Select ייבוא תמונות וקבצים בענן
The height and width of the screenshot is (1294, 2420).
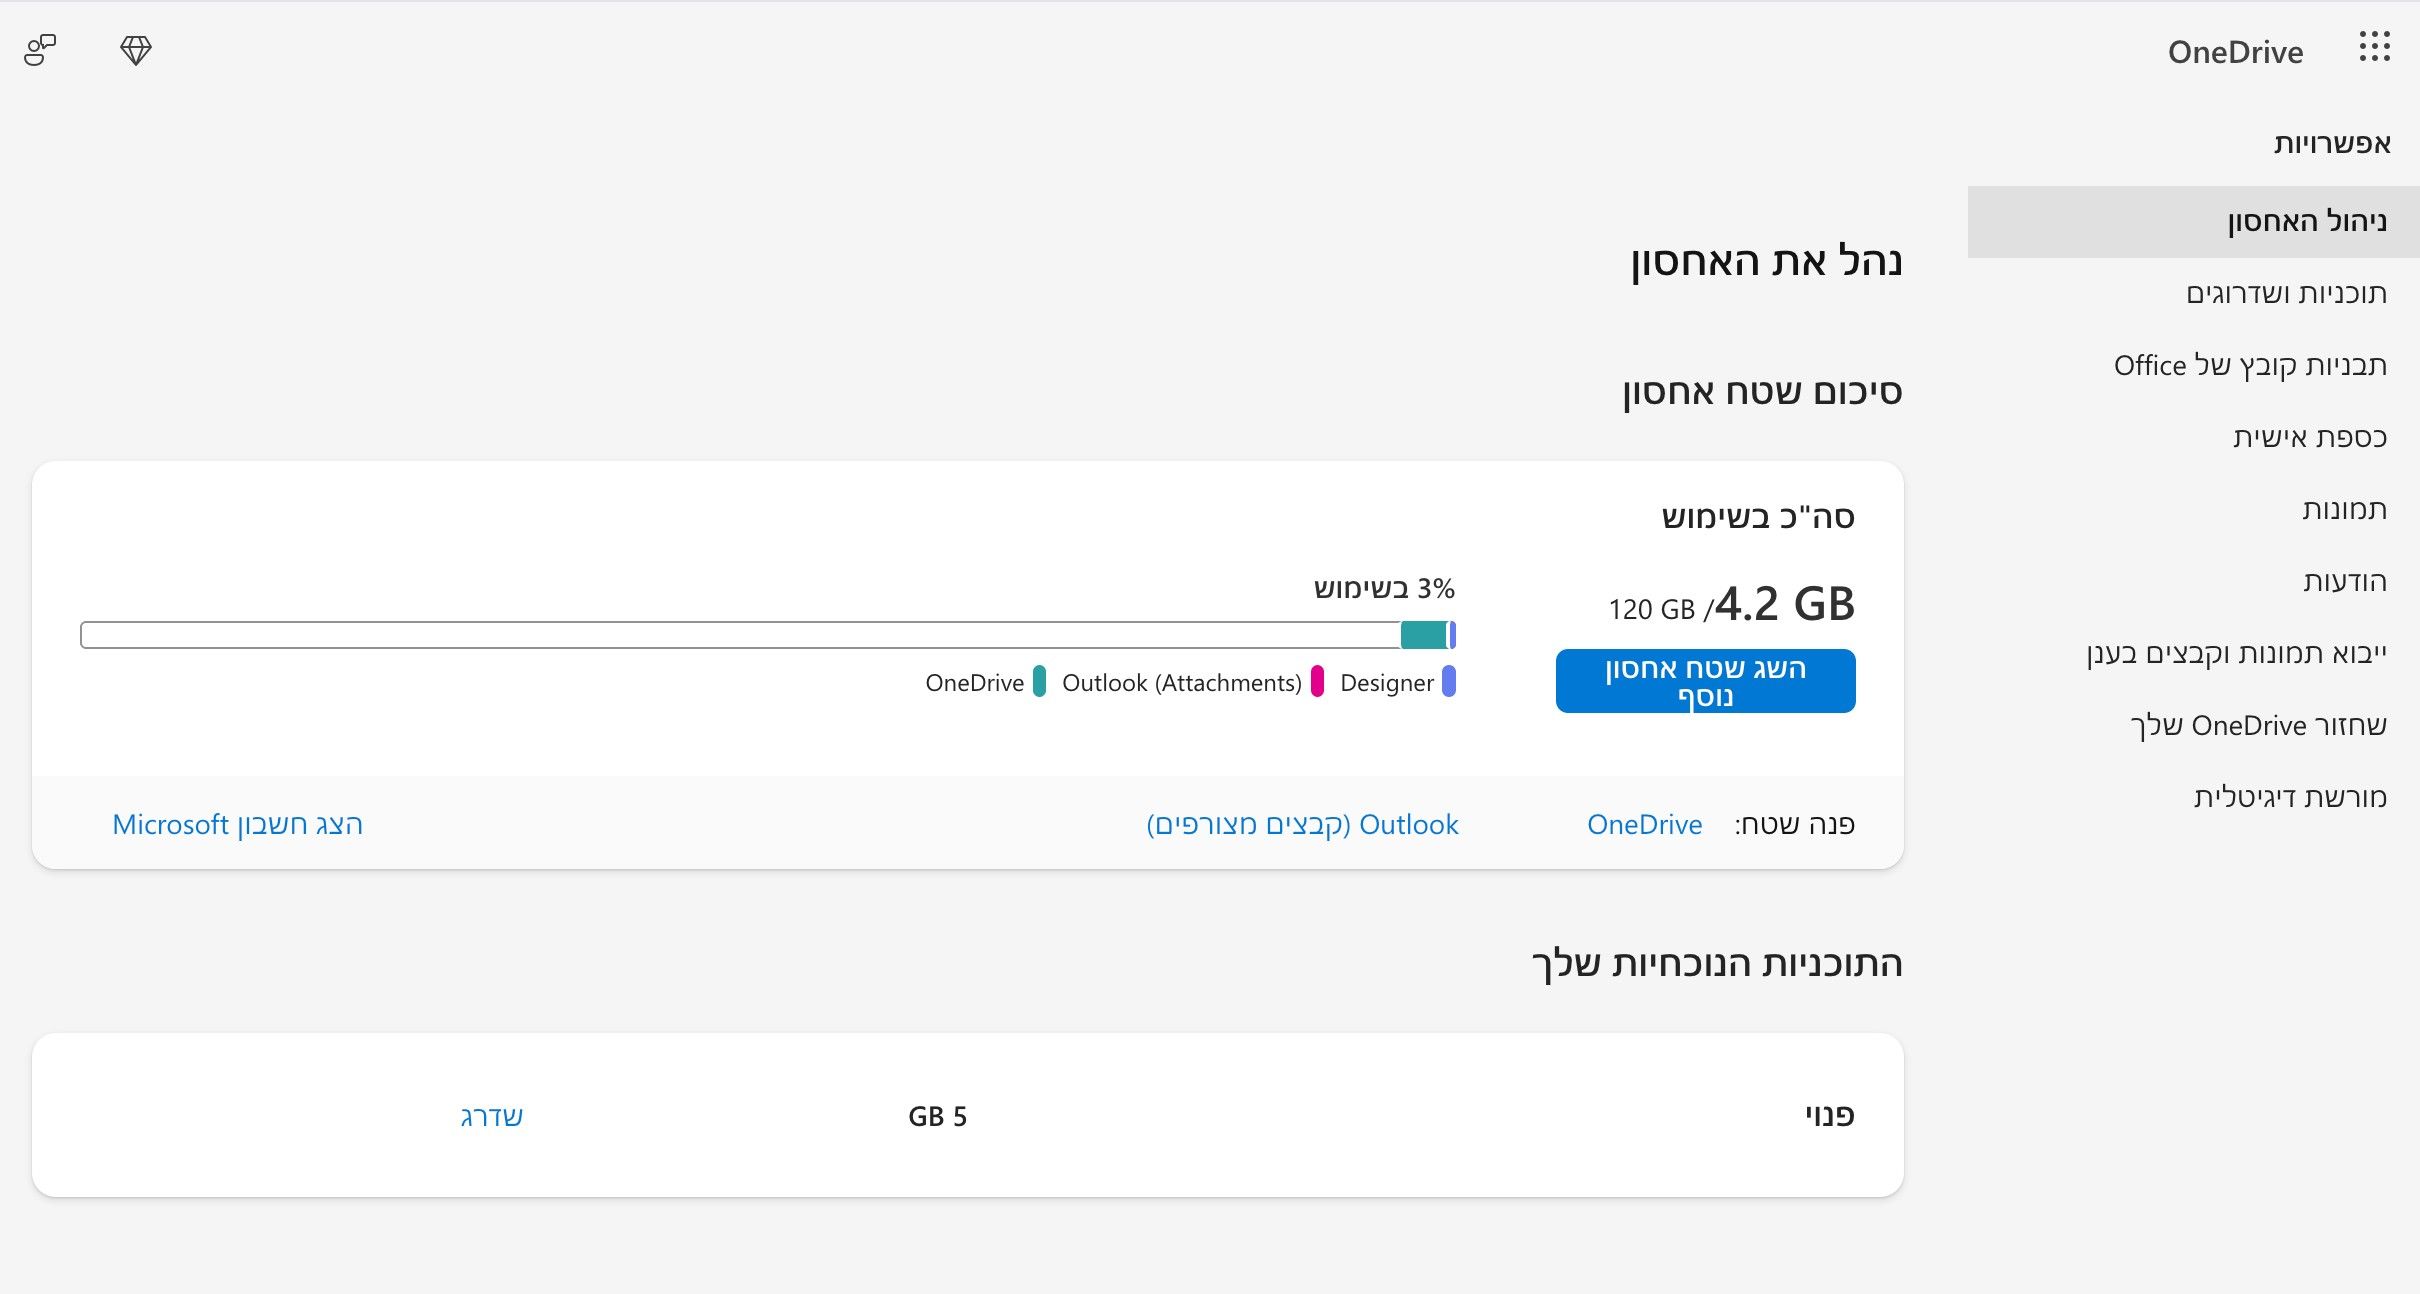(2236, 653)
